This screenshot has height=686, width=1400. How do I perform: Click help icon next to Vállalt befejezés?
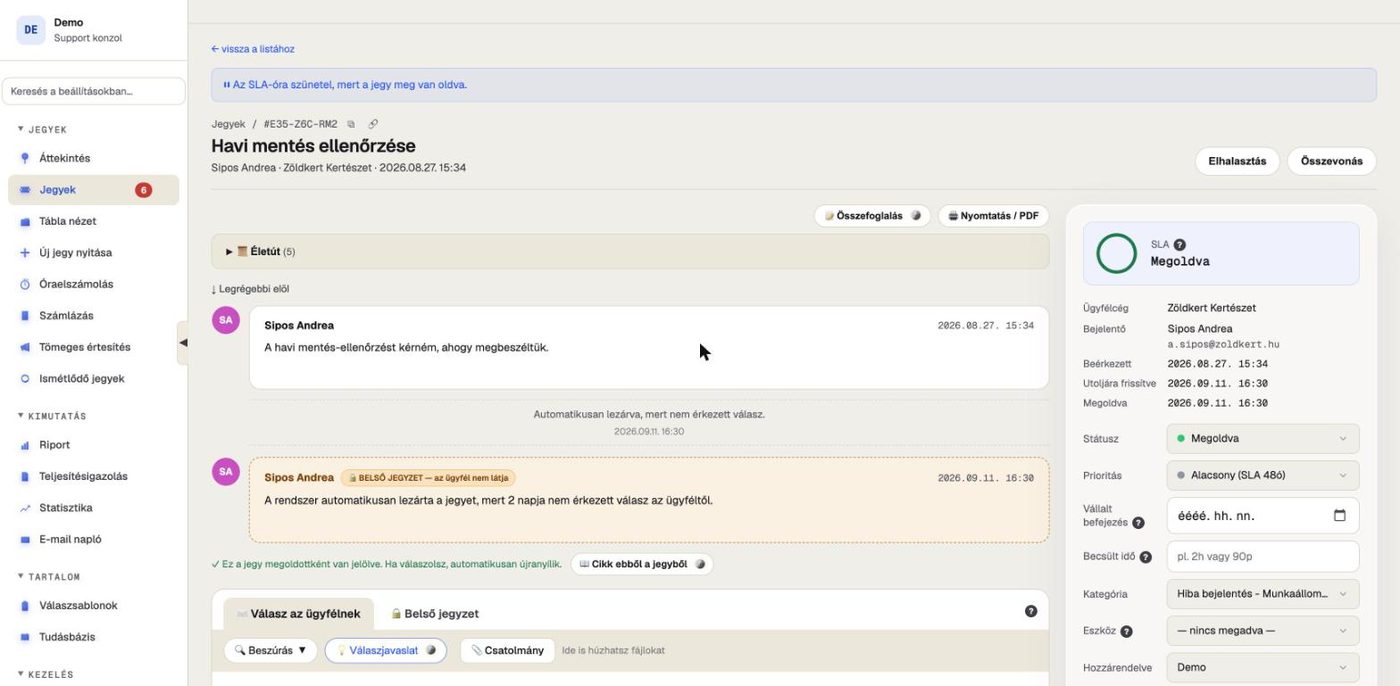tap(1138, 523)
